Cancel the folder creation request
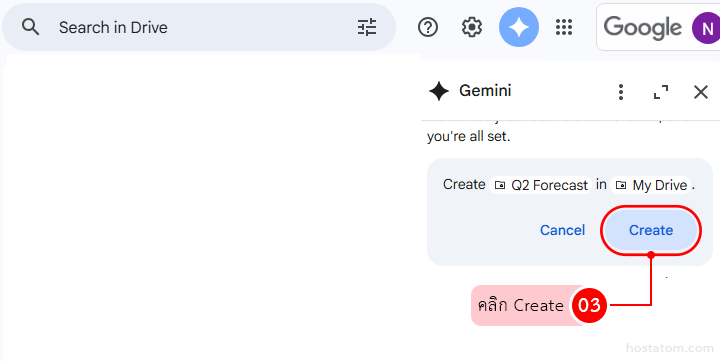Image resolution: width=720 pixels, height=361 pixels. pos(562,230)
